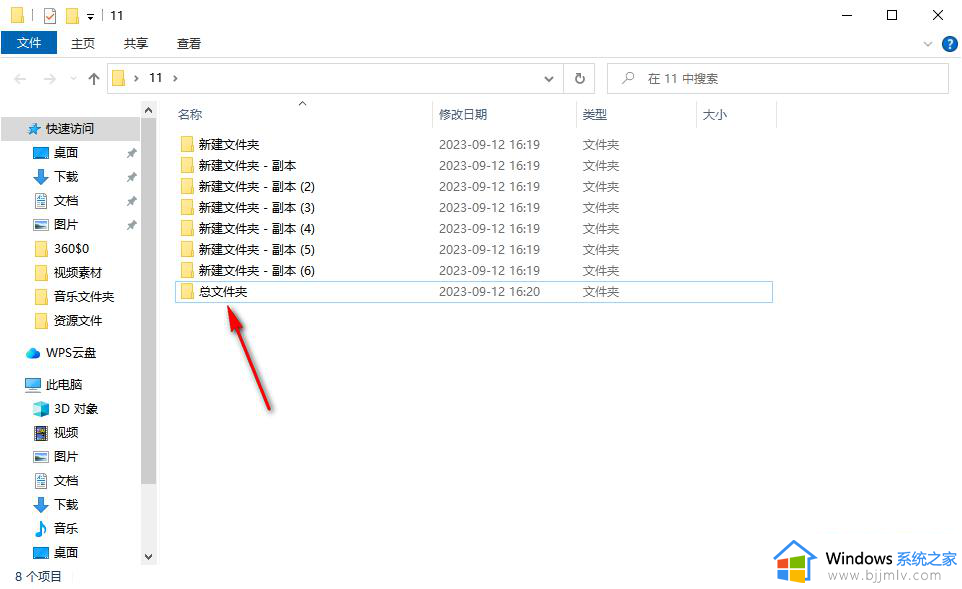Open pinned 图片 under quick access
The image size is (962, 589).
tap(66, 225)
